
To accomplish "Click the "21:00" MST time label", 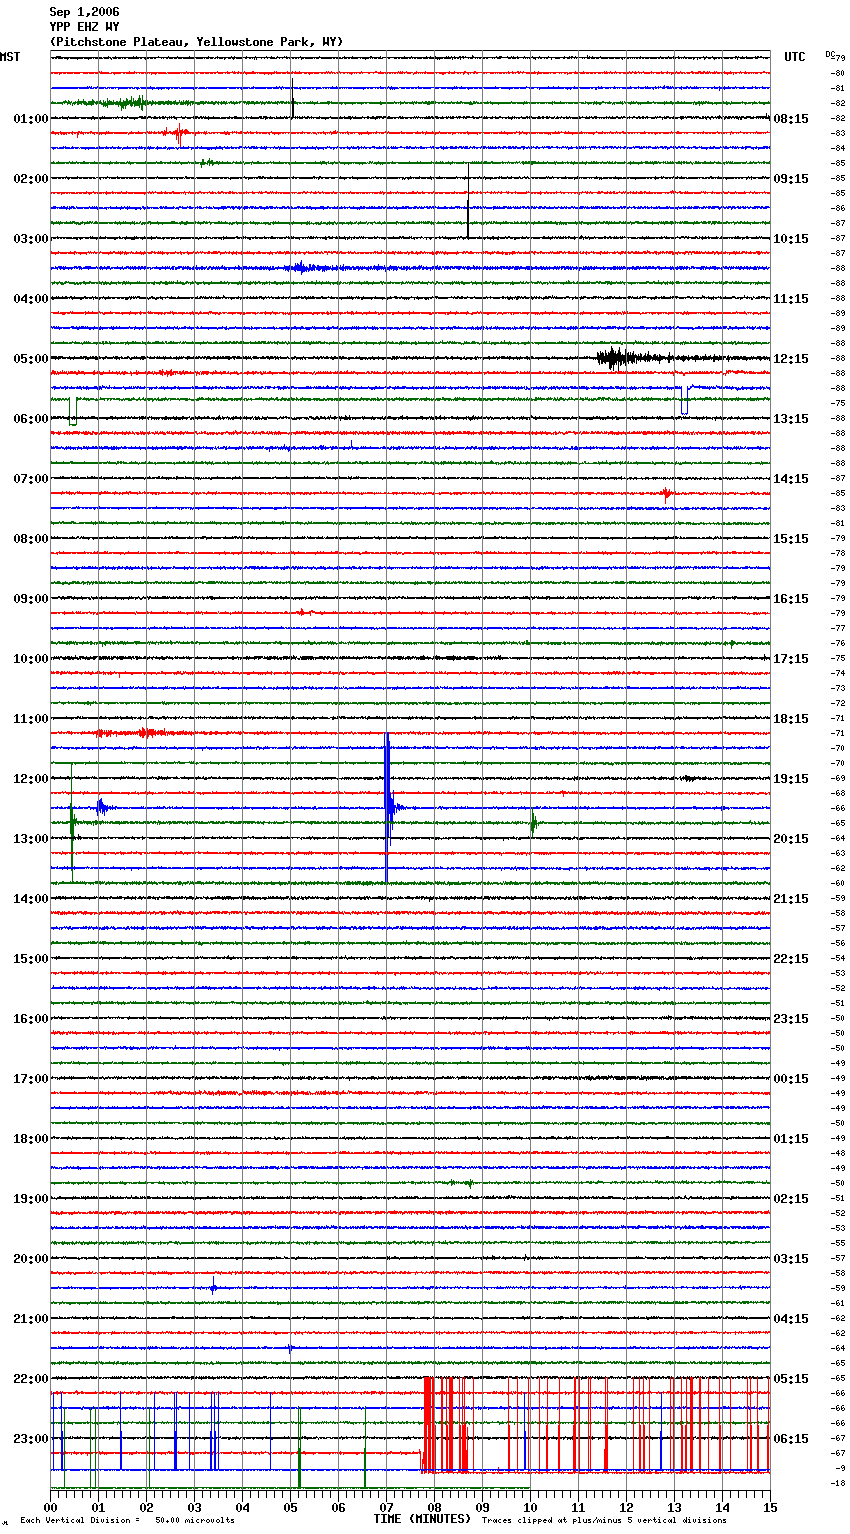I will [x=31, y=1319].
